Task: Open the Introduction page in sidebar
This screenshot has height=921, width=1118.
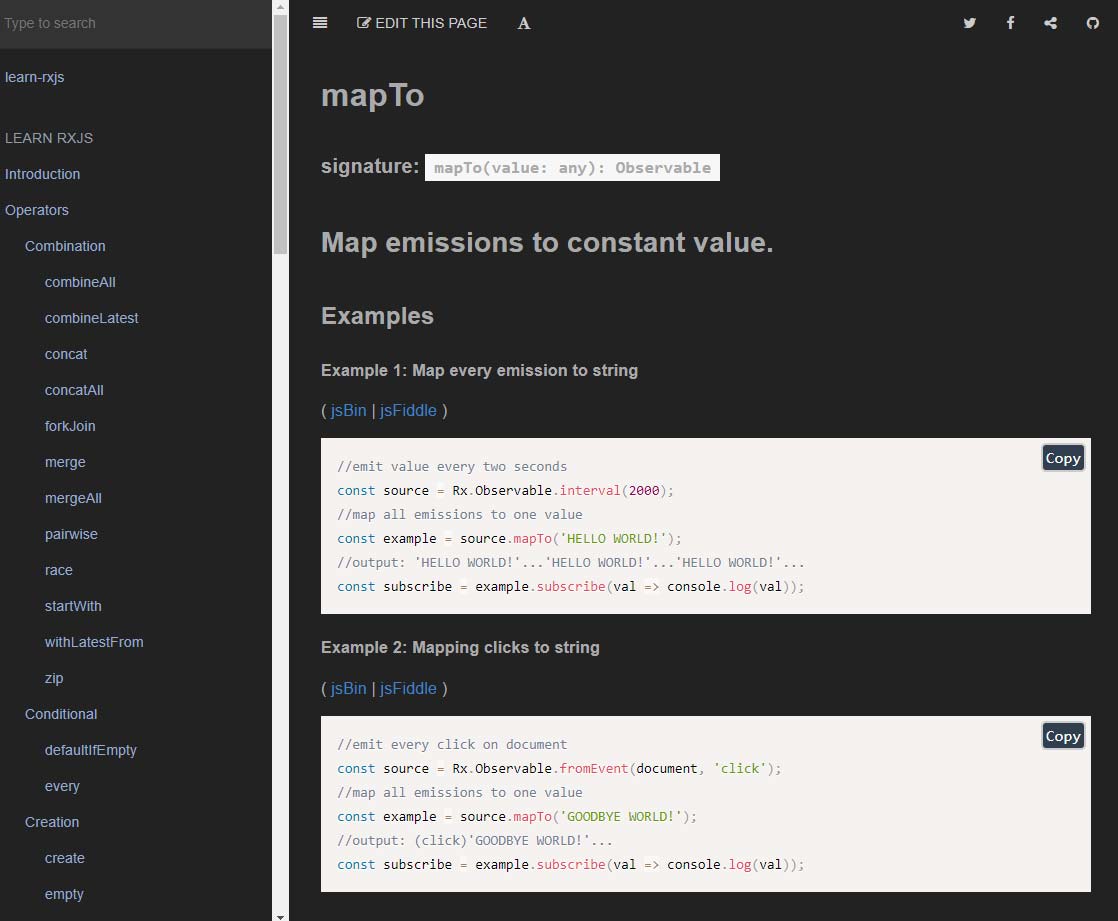Action: coord(42,174)
